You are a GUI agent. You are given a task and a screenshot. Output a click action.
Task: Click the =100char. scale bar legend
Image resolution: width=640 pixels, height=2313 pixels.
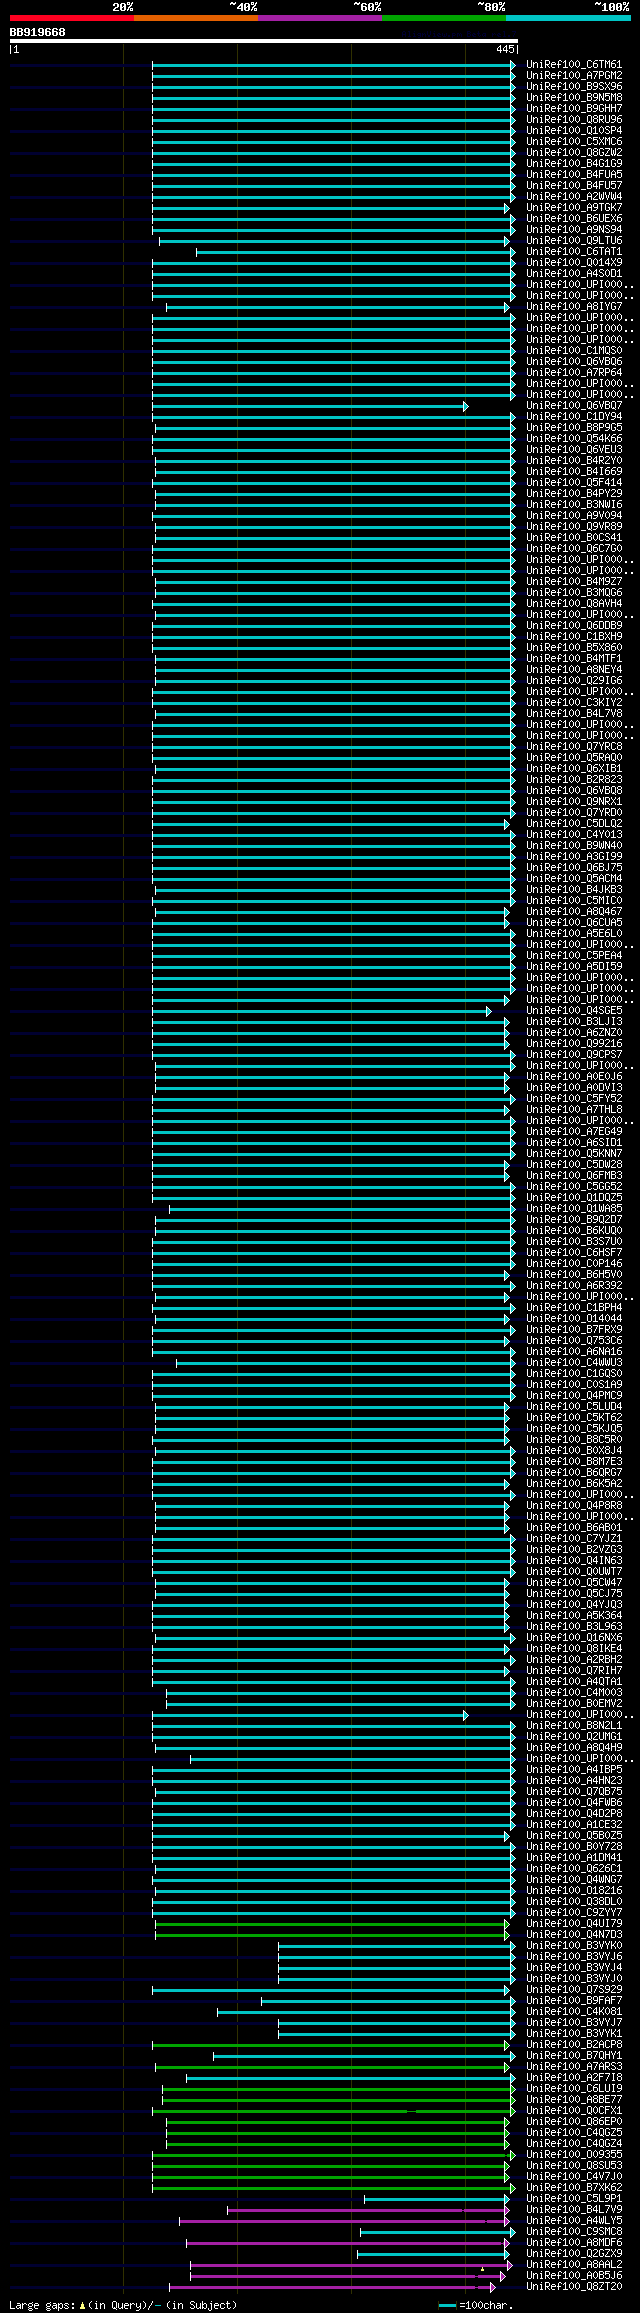[x=476, y=2305]
